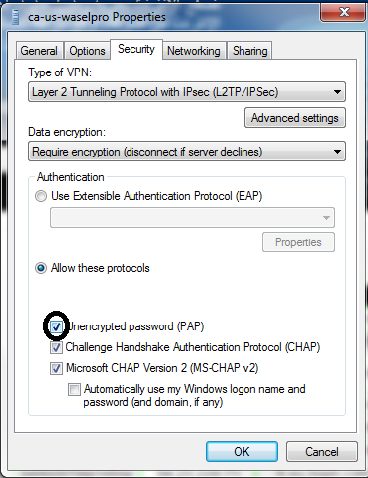Image resolution: width=368 pixels, height=478 pixels.
Task: Select the Networking tab
Action: [194, 51]
